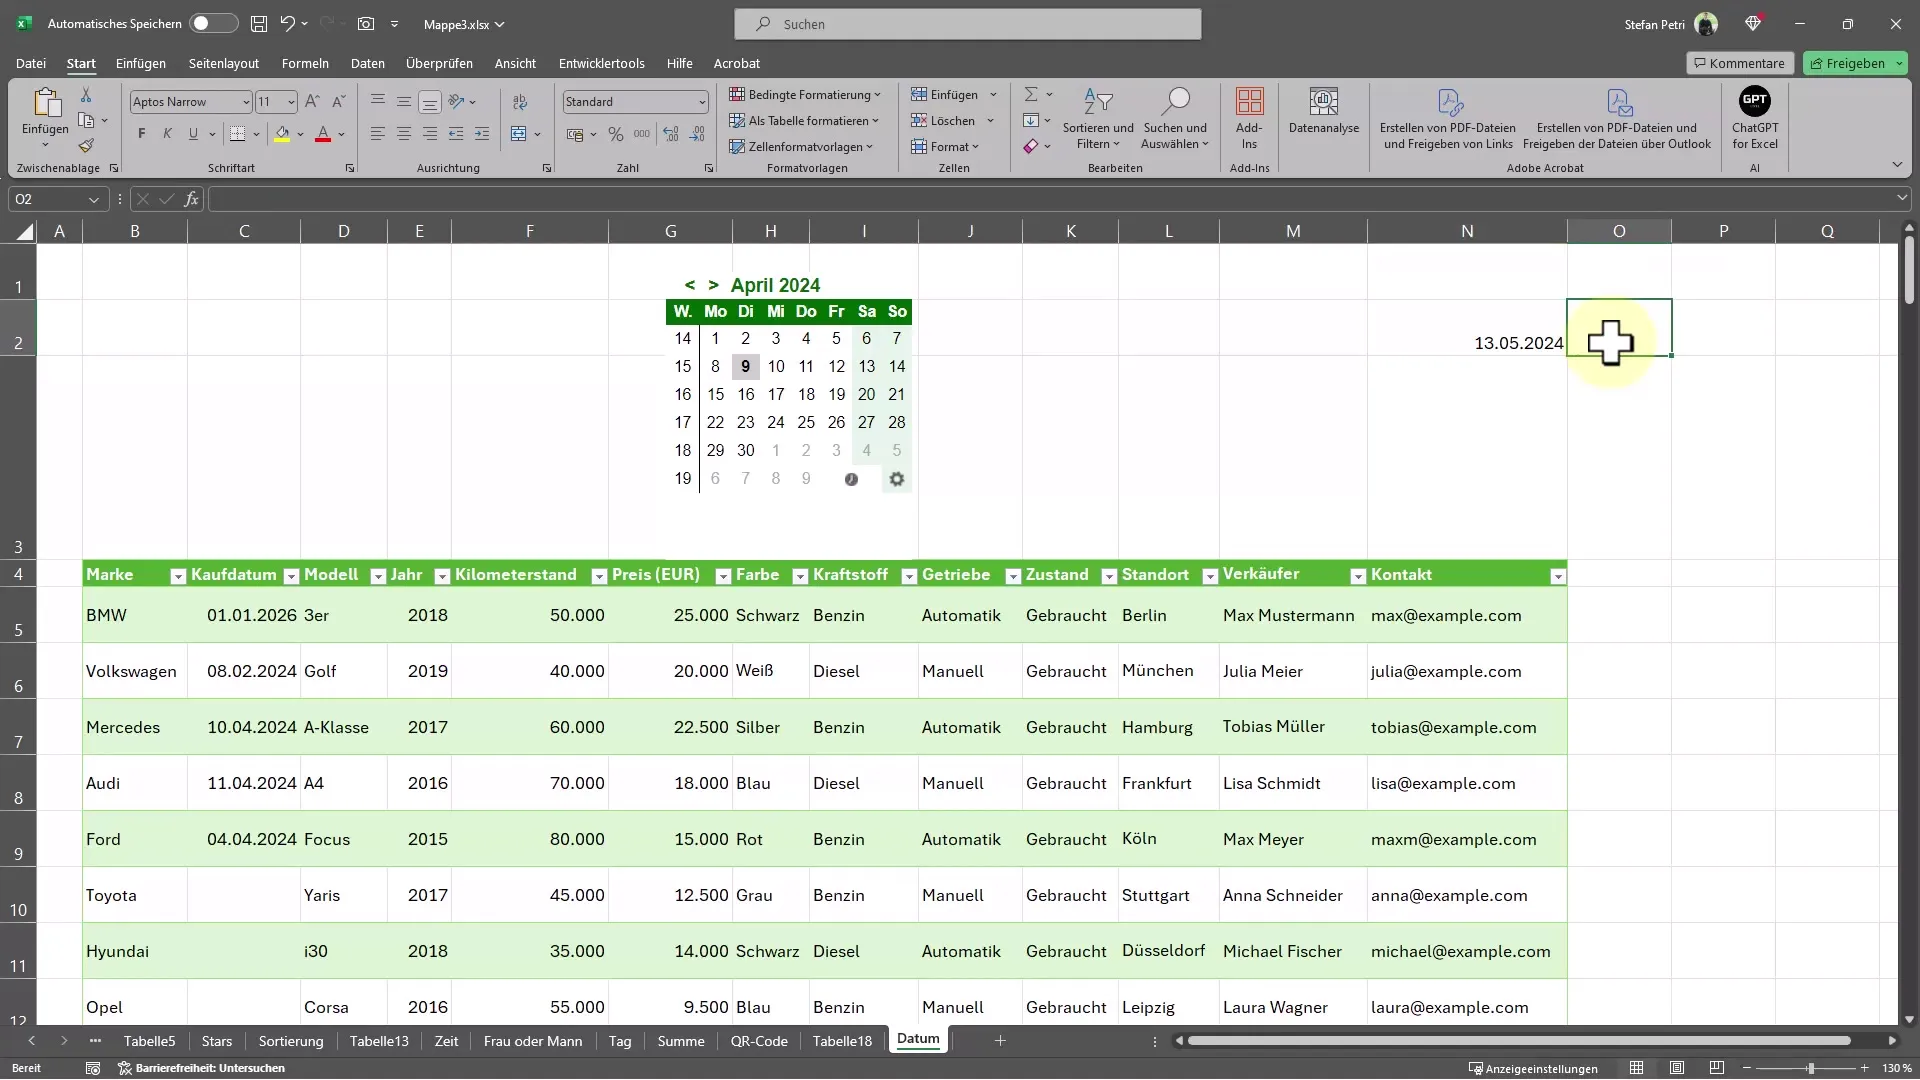Viewport: 1920px width, 1080px height.
Task: Click the Freigeben button
Action: (1855, 62)
